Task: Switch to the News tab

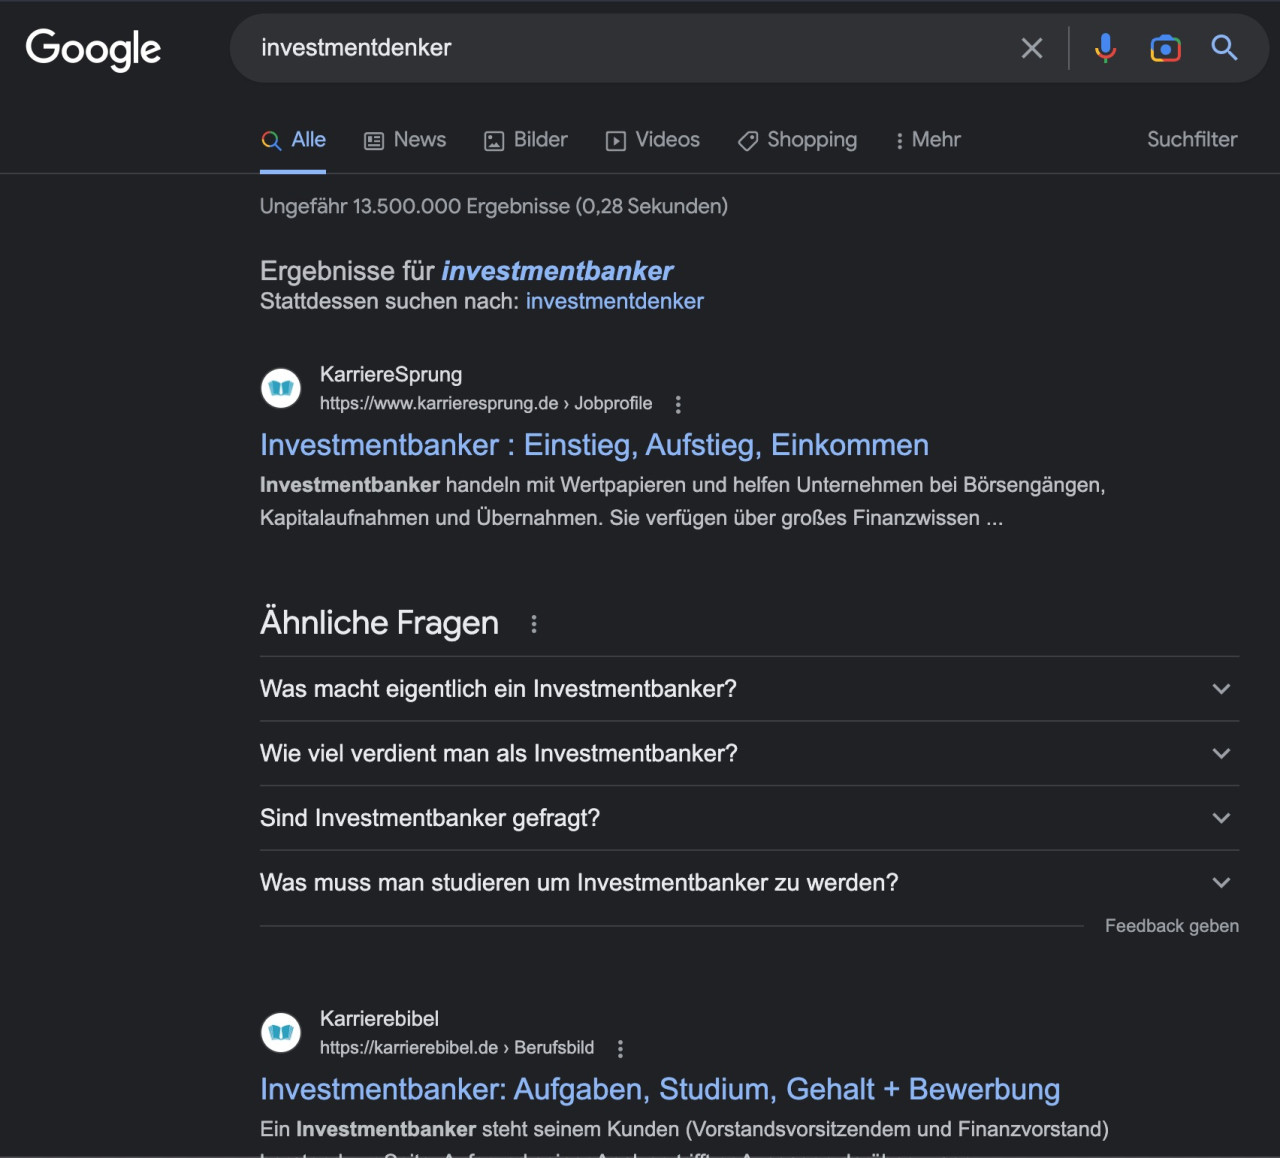Action: (x=405, y=140)
